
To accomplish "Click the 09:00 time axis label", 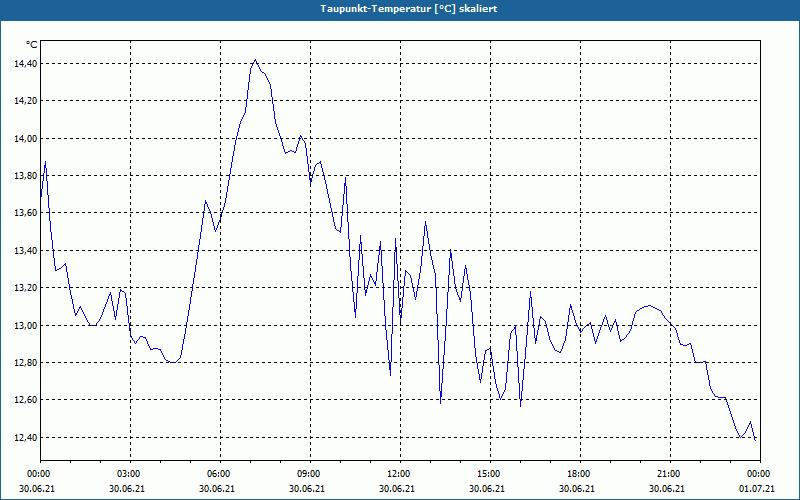I will (310, 474).
